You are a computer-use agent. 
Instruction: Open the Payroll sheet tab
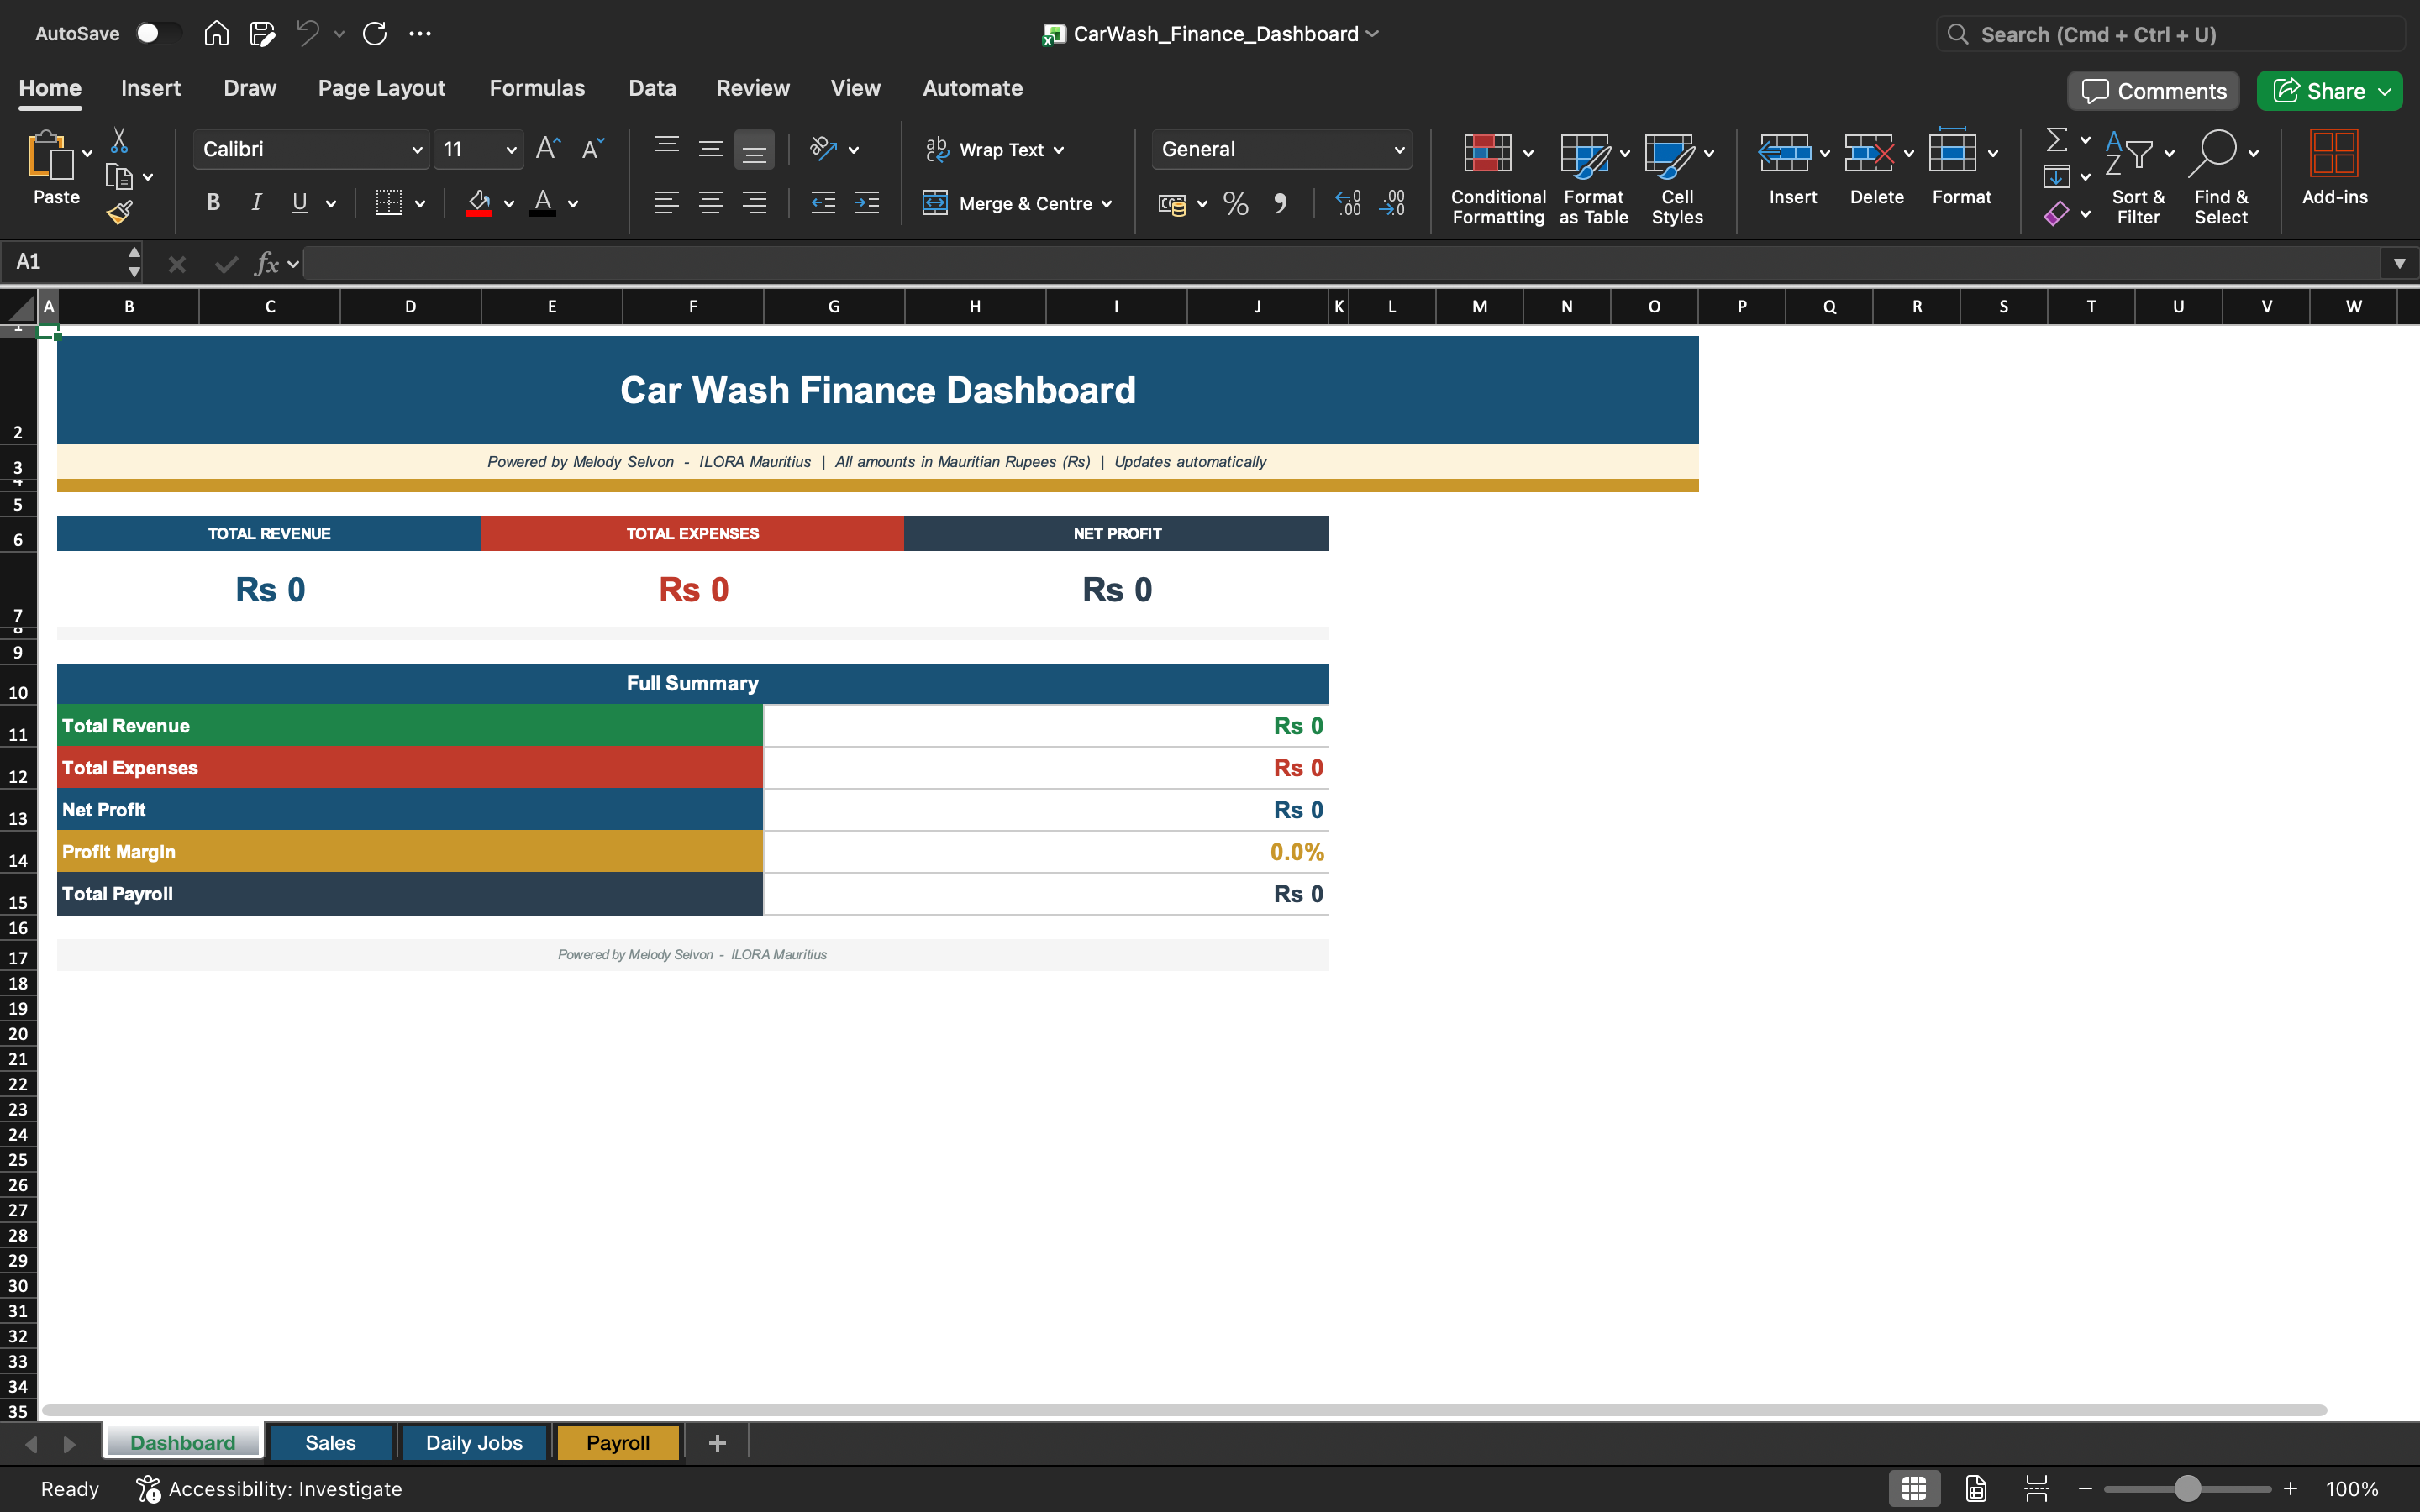pyautogui.click(x=618, y=1442)
